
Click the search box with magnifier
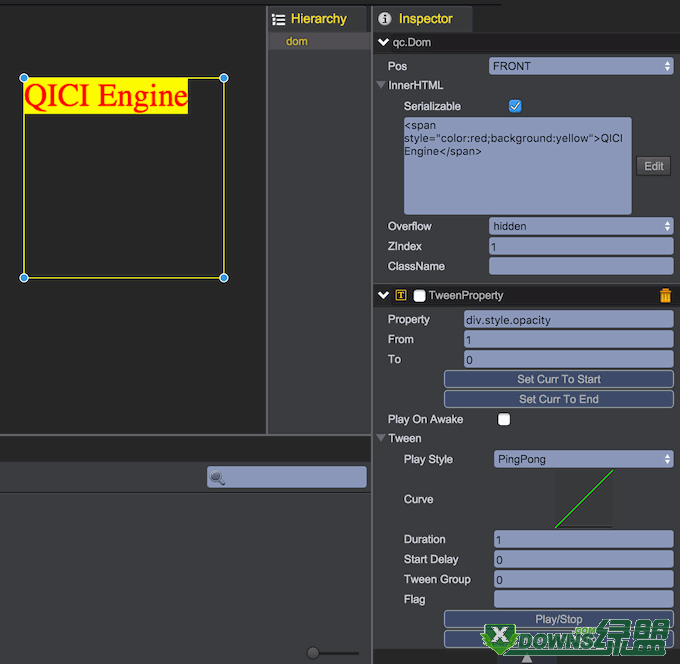pyautogui.click(x=287, y=477)
